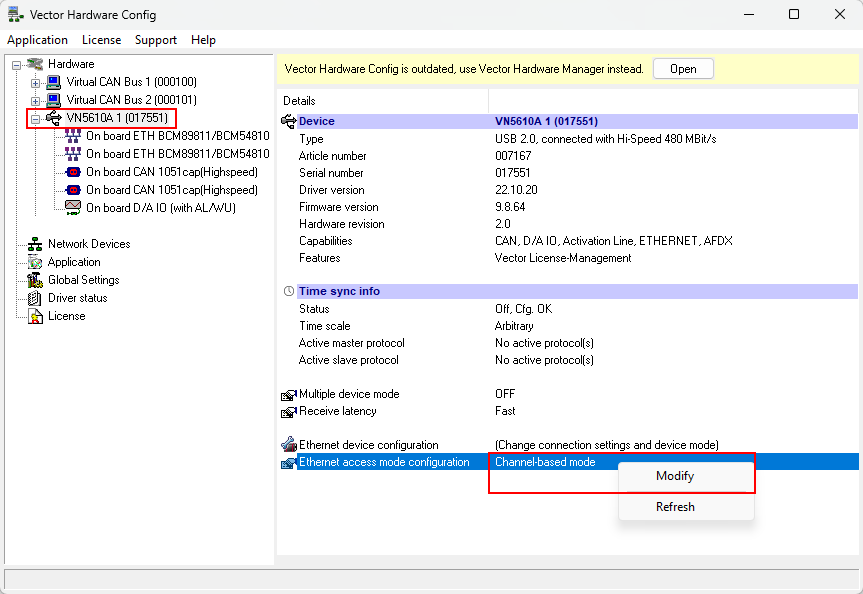The image size is (863, 594).
Task: Select VN5610A 1 (017551) tree item
Action: [117, 118]
